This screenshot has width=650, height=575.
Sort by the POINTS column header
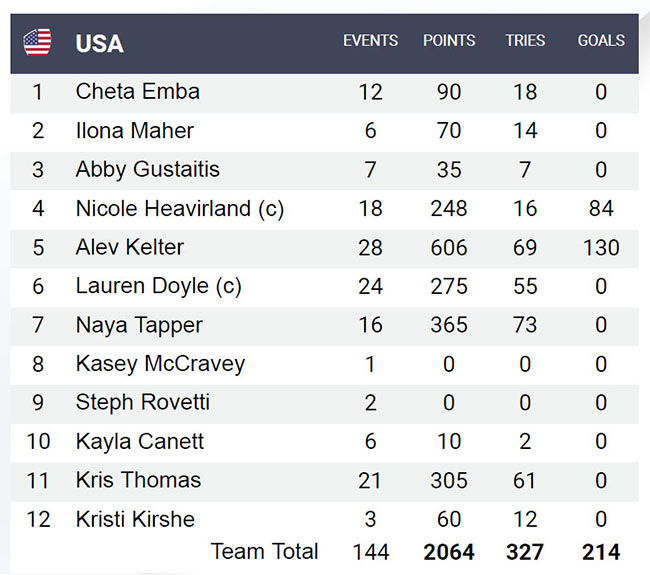(449, 41)
